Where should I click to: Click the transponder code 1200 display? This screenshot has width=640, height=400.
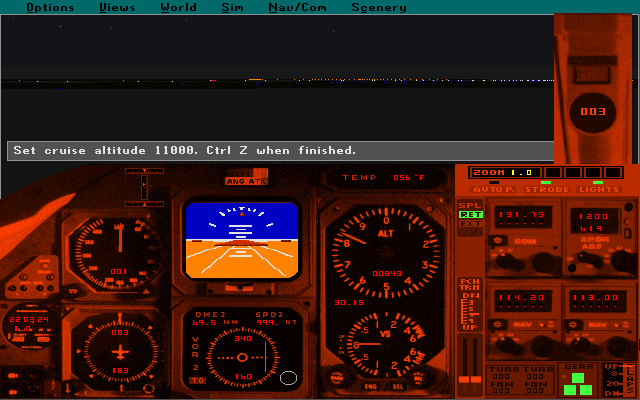pos(594,217)
